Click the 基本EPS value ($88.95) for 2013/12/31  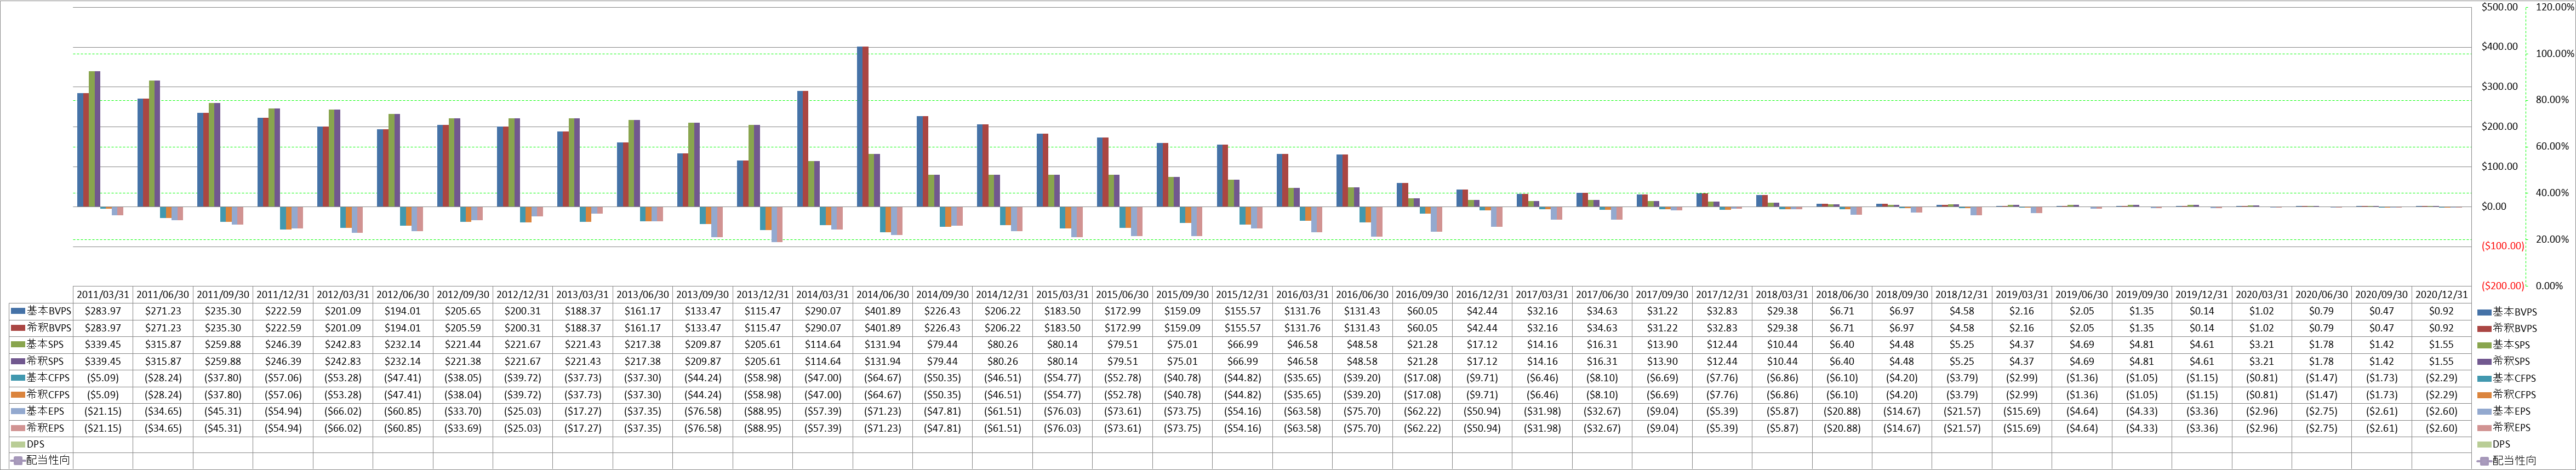click(x=763, y=411)
